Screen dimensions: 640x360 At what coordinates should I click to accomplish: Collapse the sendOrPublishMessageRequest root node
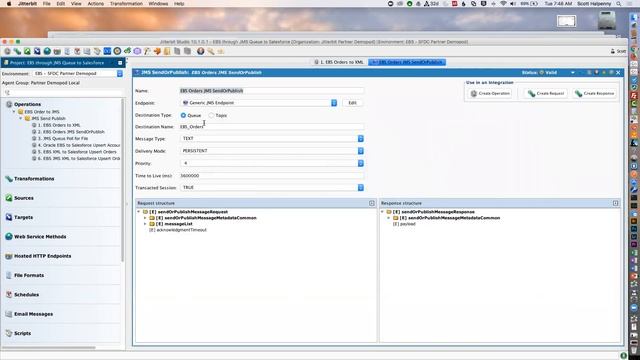(139, 212)
